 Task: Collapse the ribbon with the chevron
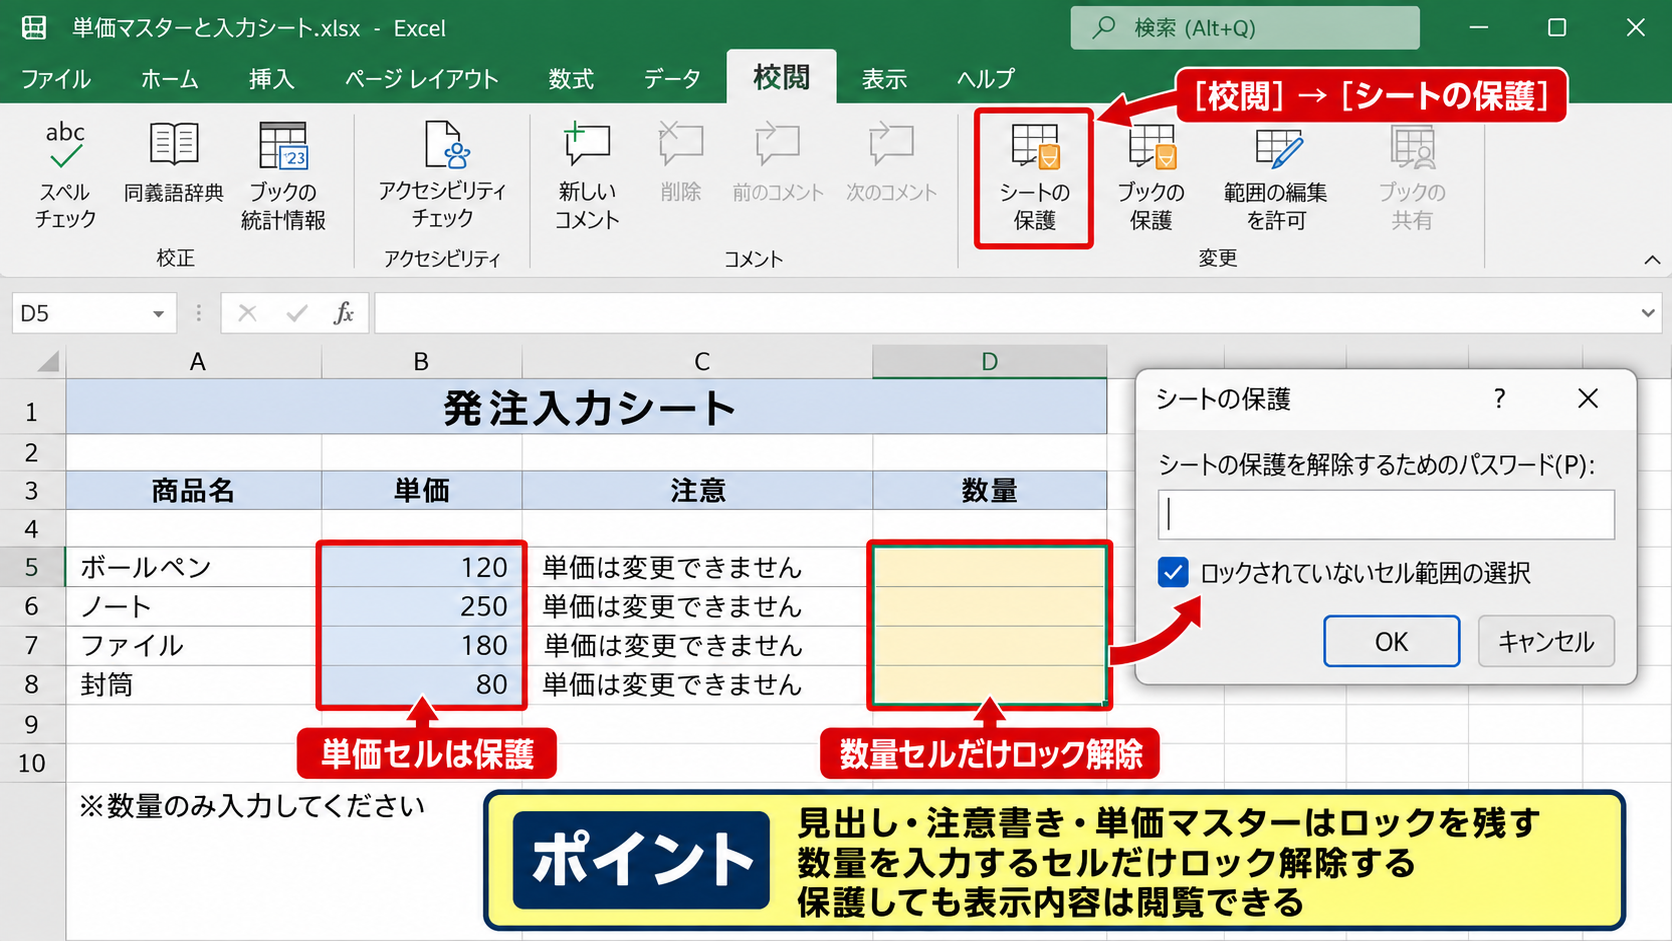(x=1652, y=260)
